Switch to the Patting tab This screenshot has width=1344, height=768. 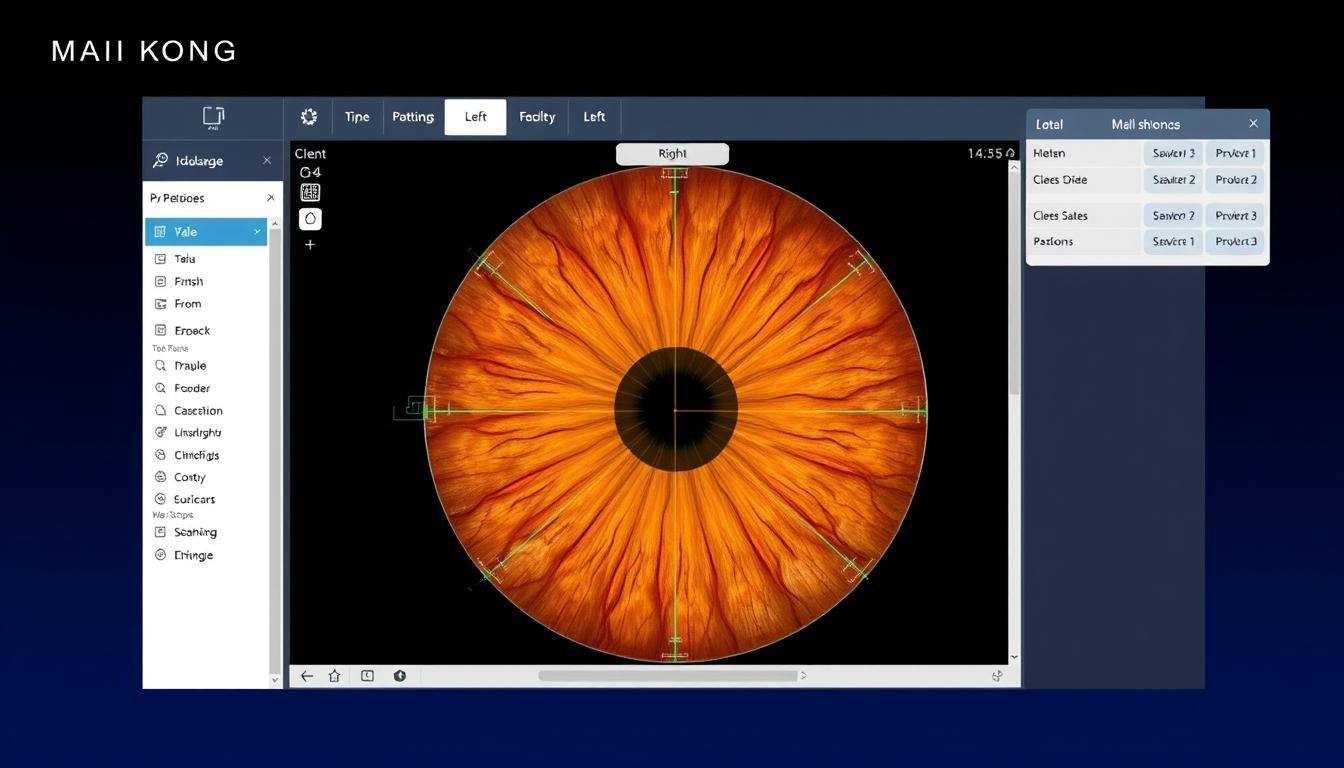click(x=413, y=116)
